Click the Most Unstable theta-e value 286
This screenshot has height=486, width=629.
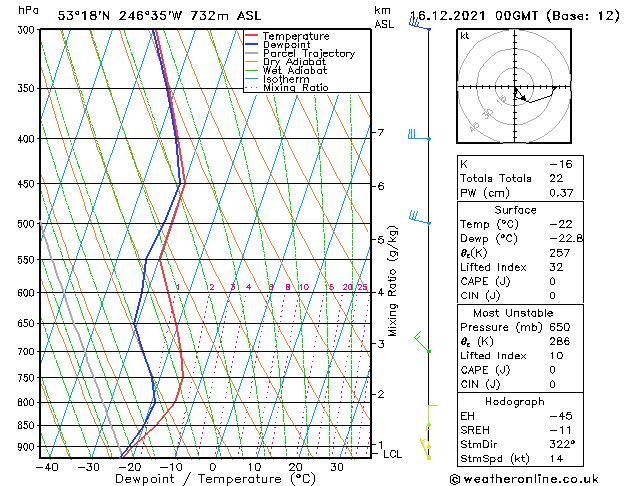click(560, 341)
